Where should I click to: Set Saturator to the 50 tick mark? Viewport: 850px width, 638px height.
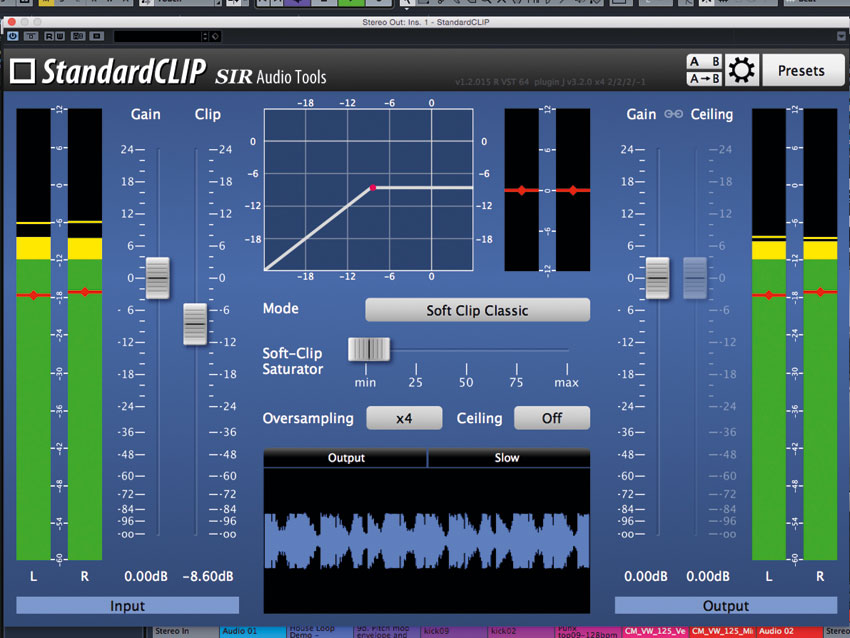coord(466,369)
